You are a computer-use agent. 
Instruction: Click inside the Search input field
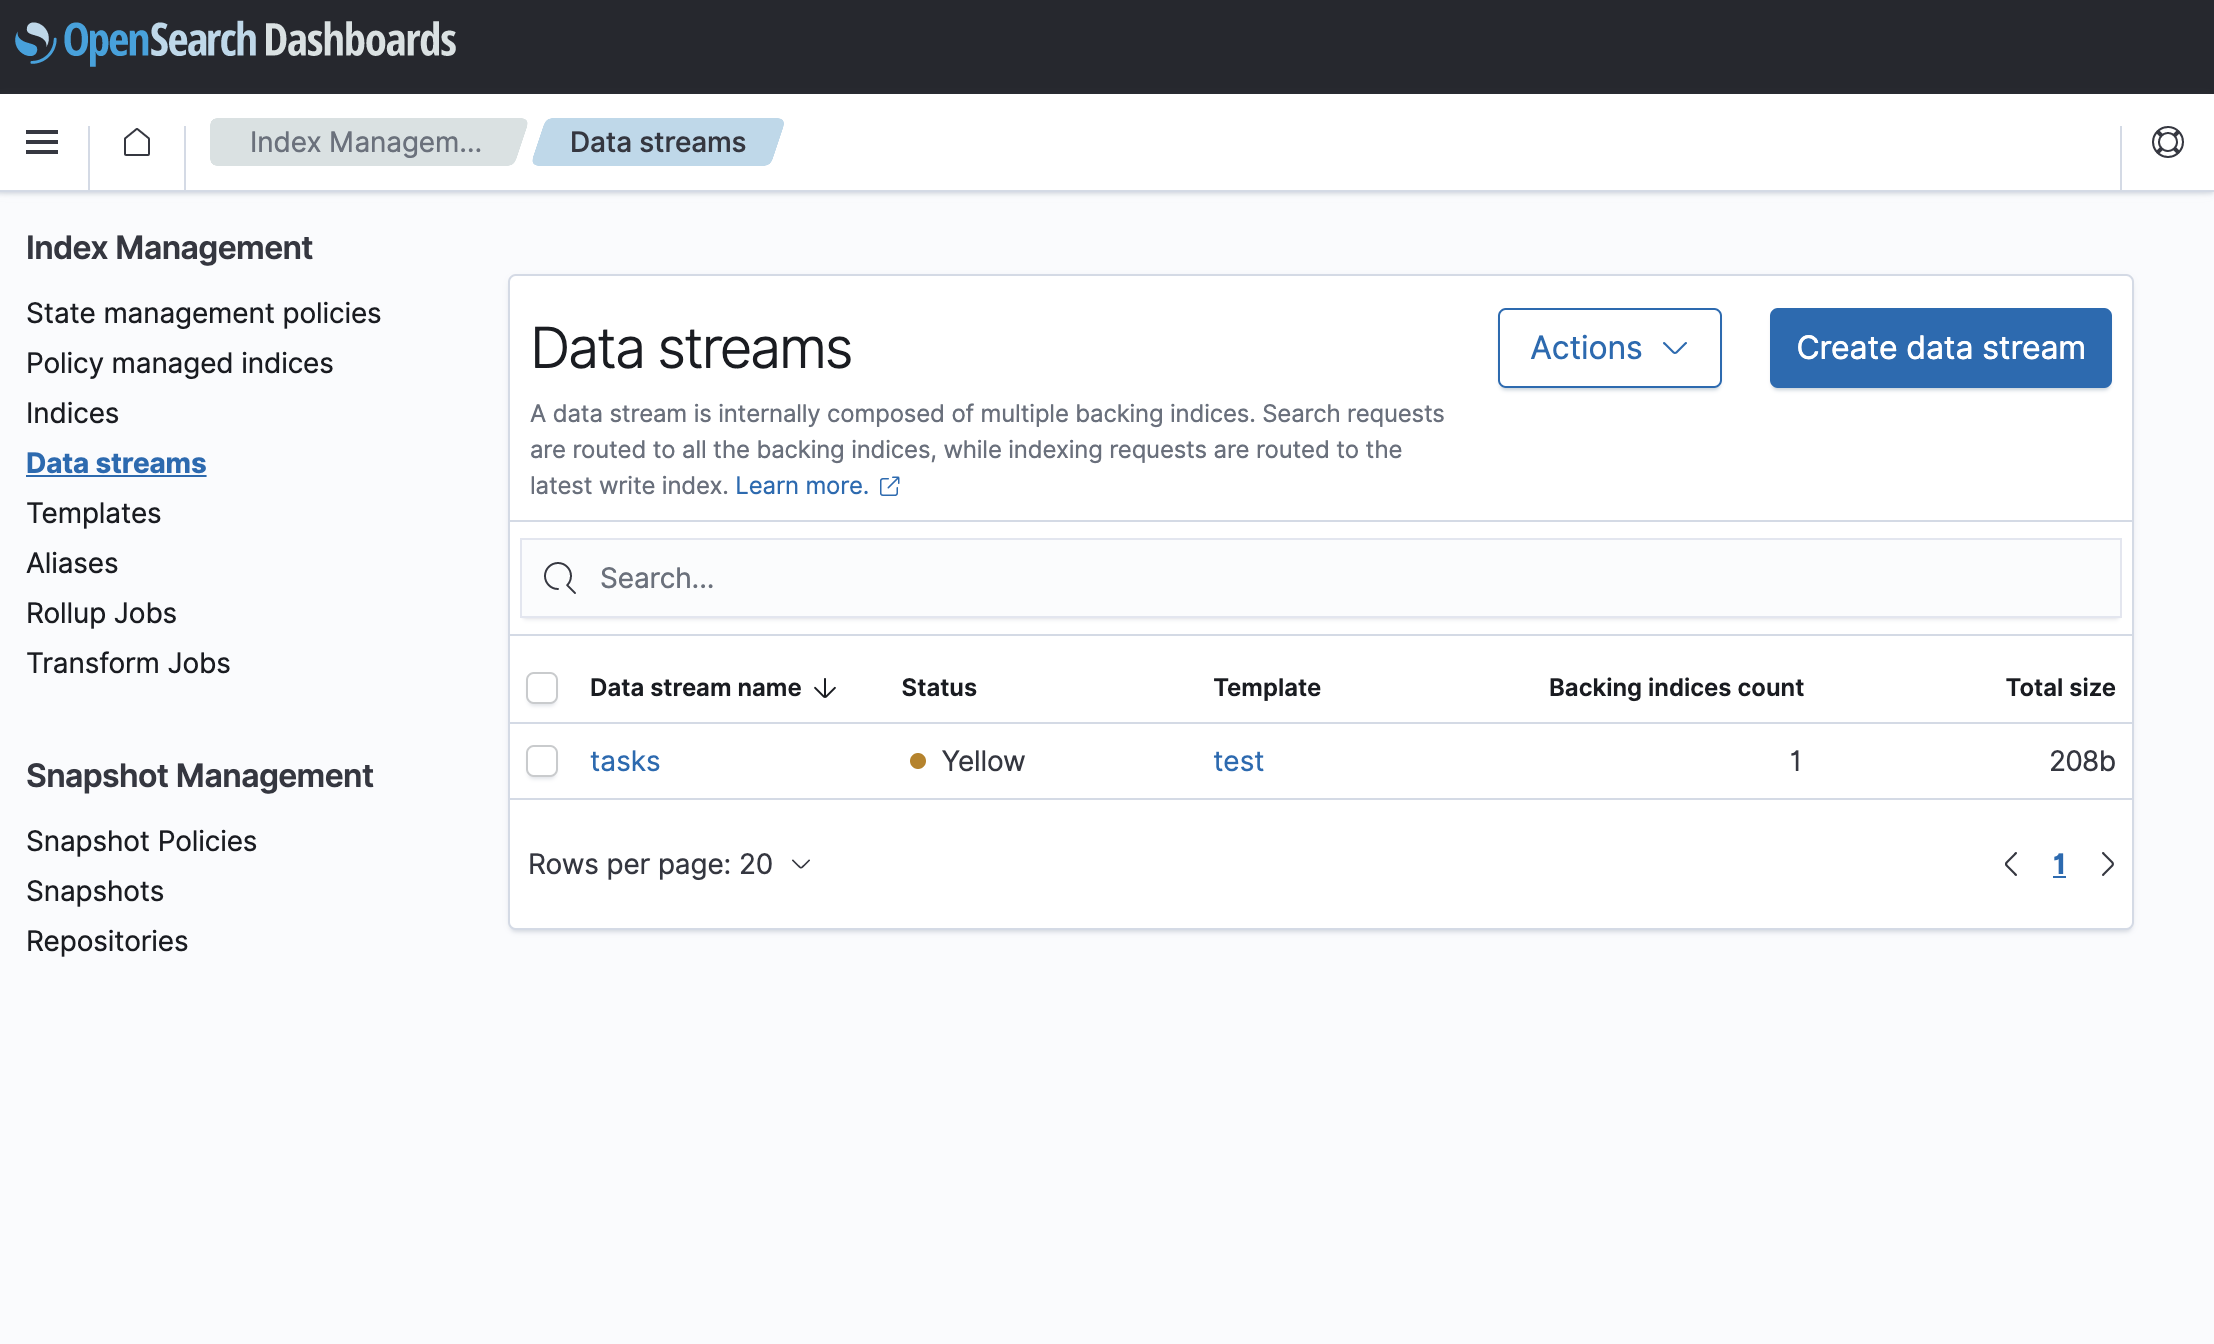900,578
